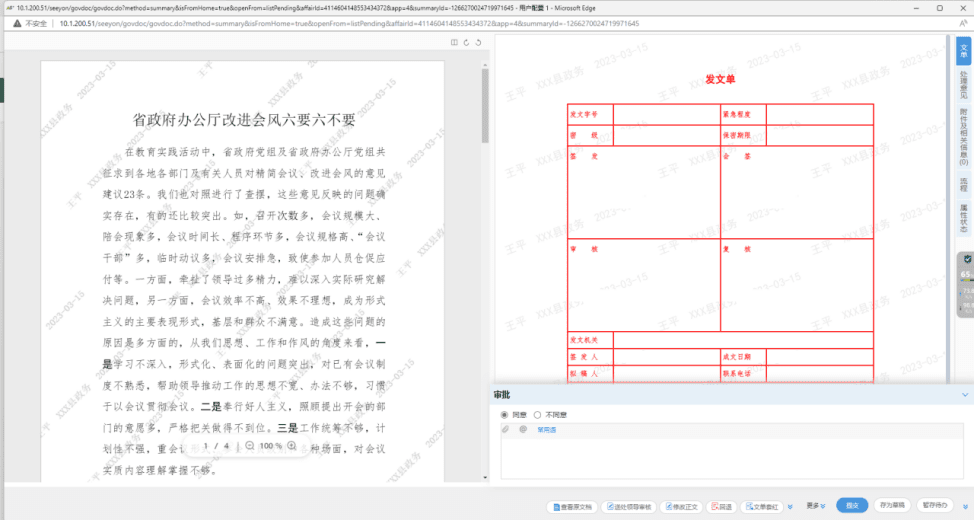The height and width of the screenshot is (520, 975).
Task: Click the 不安全 site warning icon in address bar
Action: [17, 24]
